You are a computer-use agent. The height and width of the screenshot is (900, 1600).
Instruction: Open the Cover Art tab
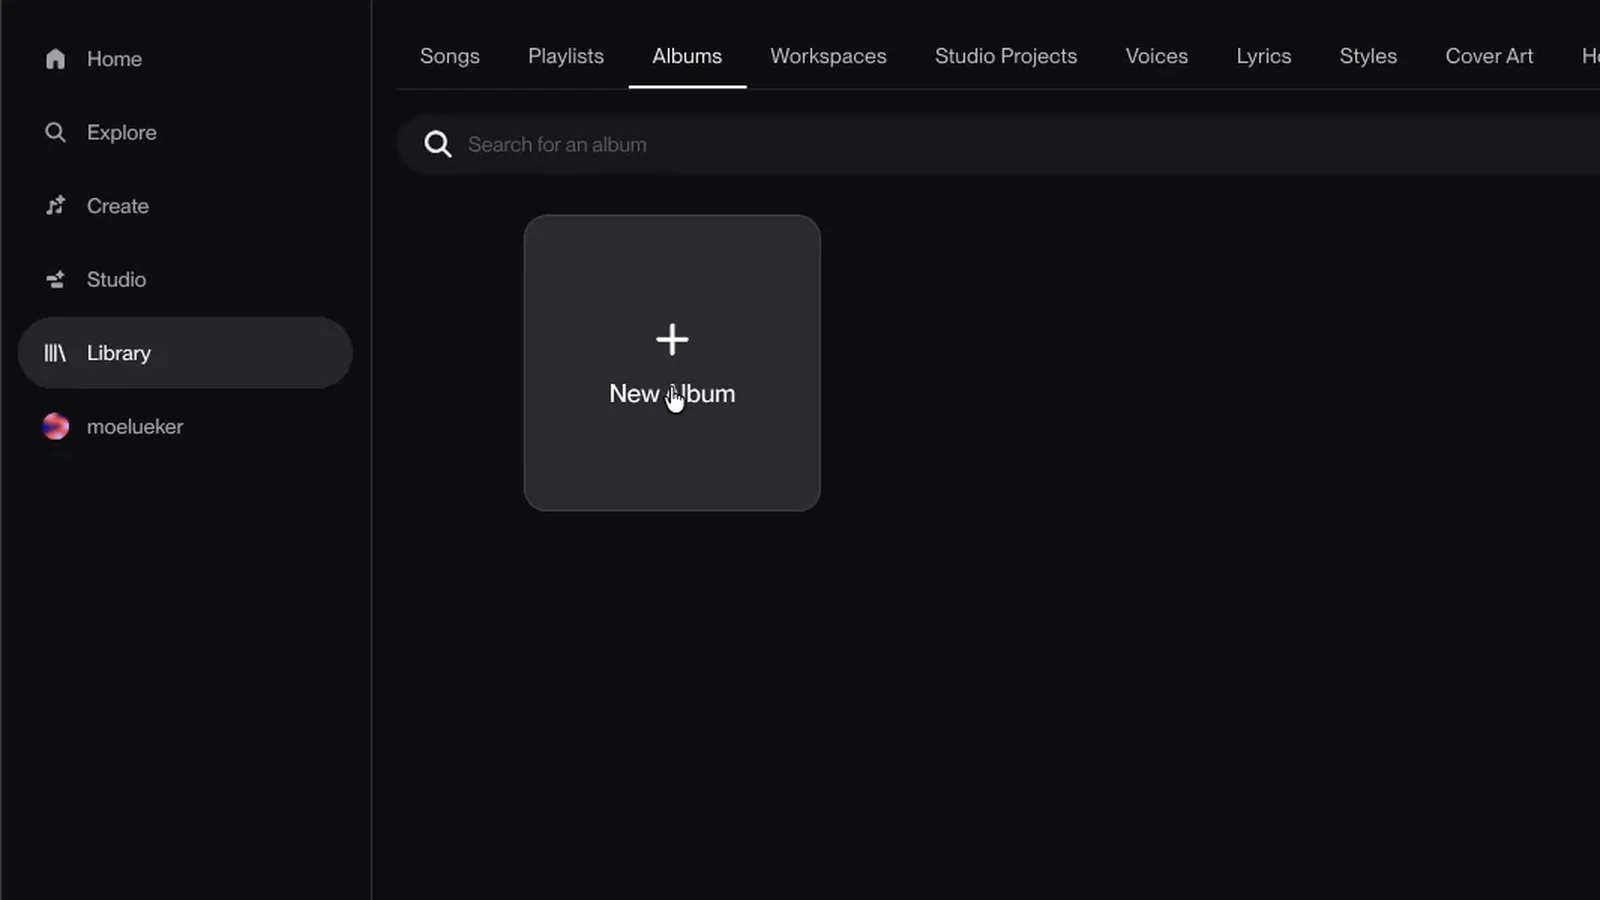pyautogui.click(x=1489, y=56)
